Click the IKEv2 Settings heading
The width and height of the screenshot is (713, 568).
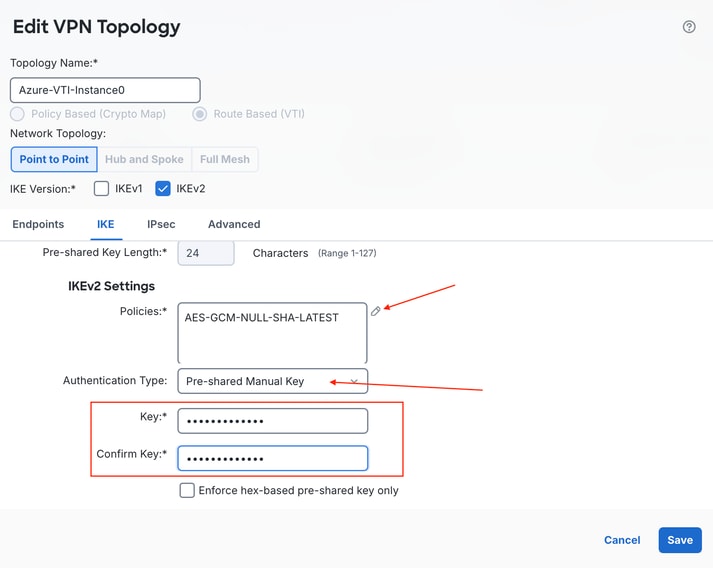111,286
